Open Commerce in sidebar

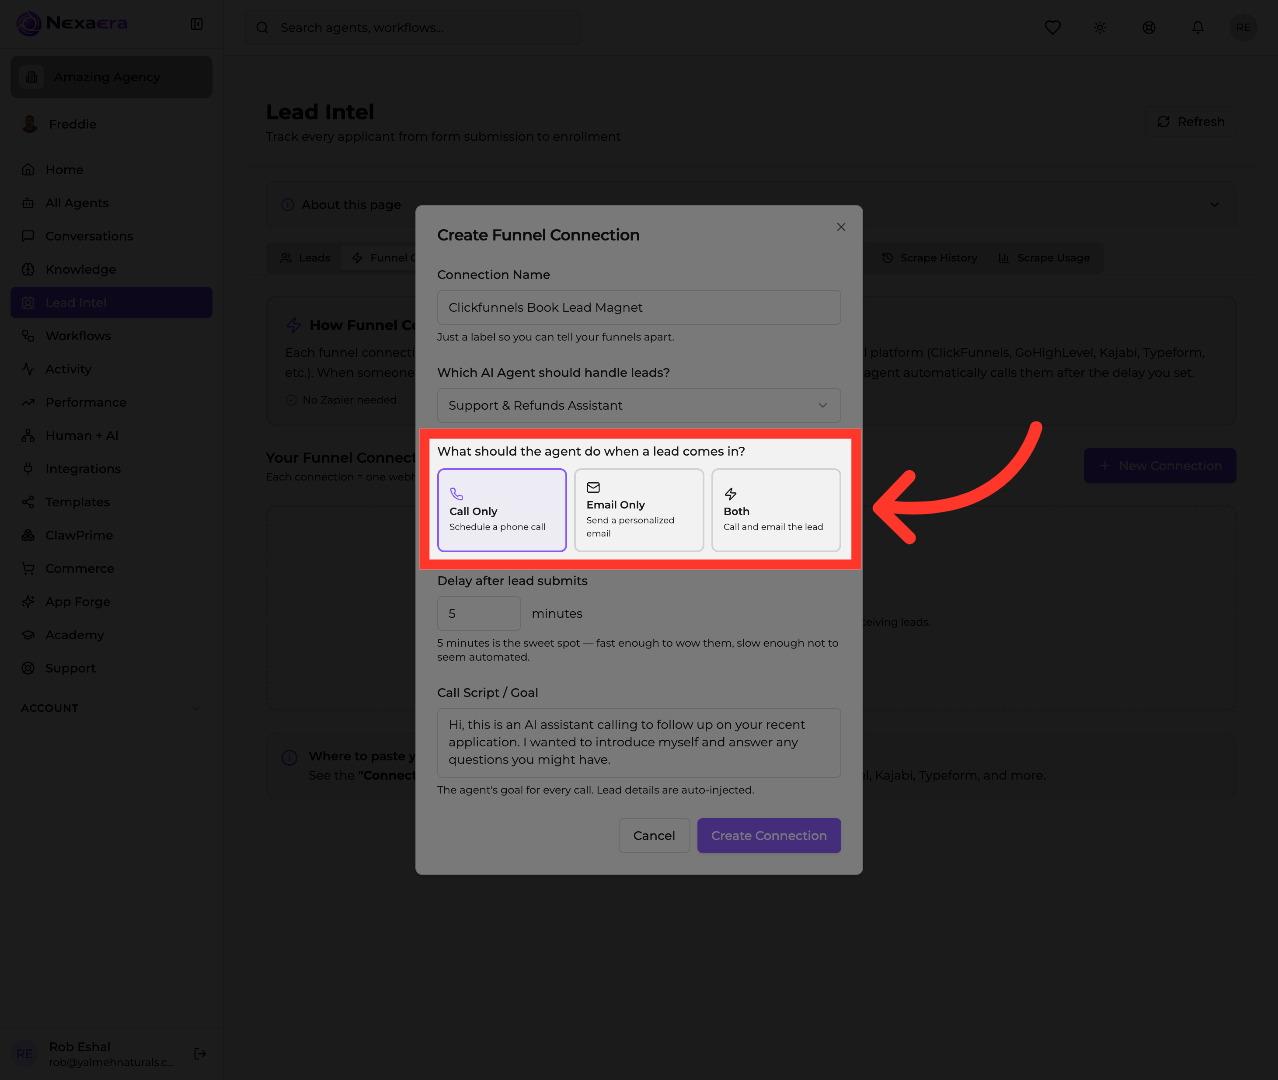pos(111,568)
